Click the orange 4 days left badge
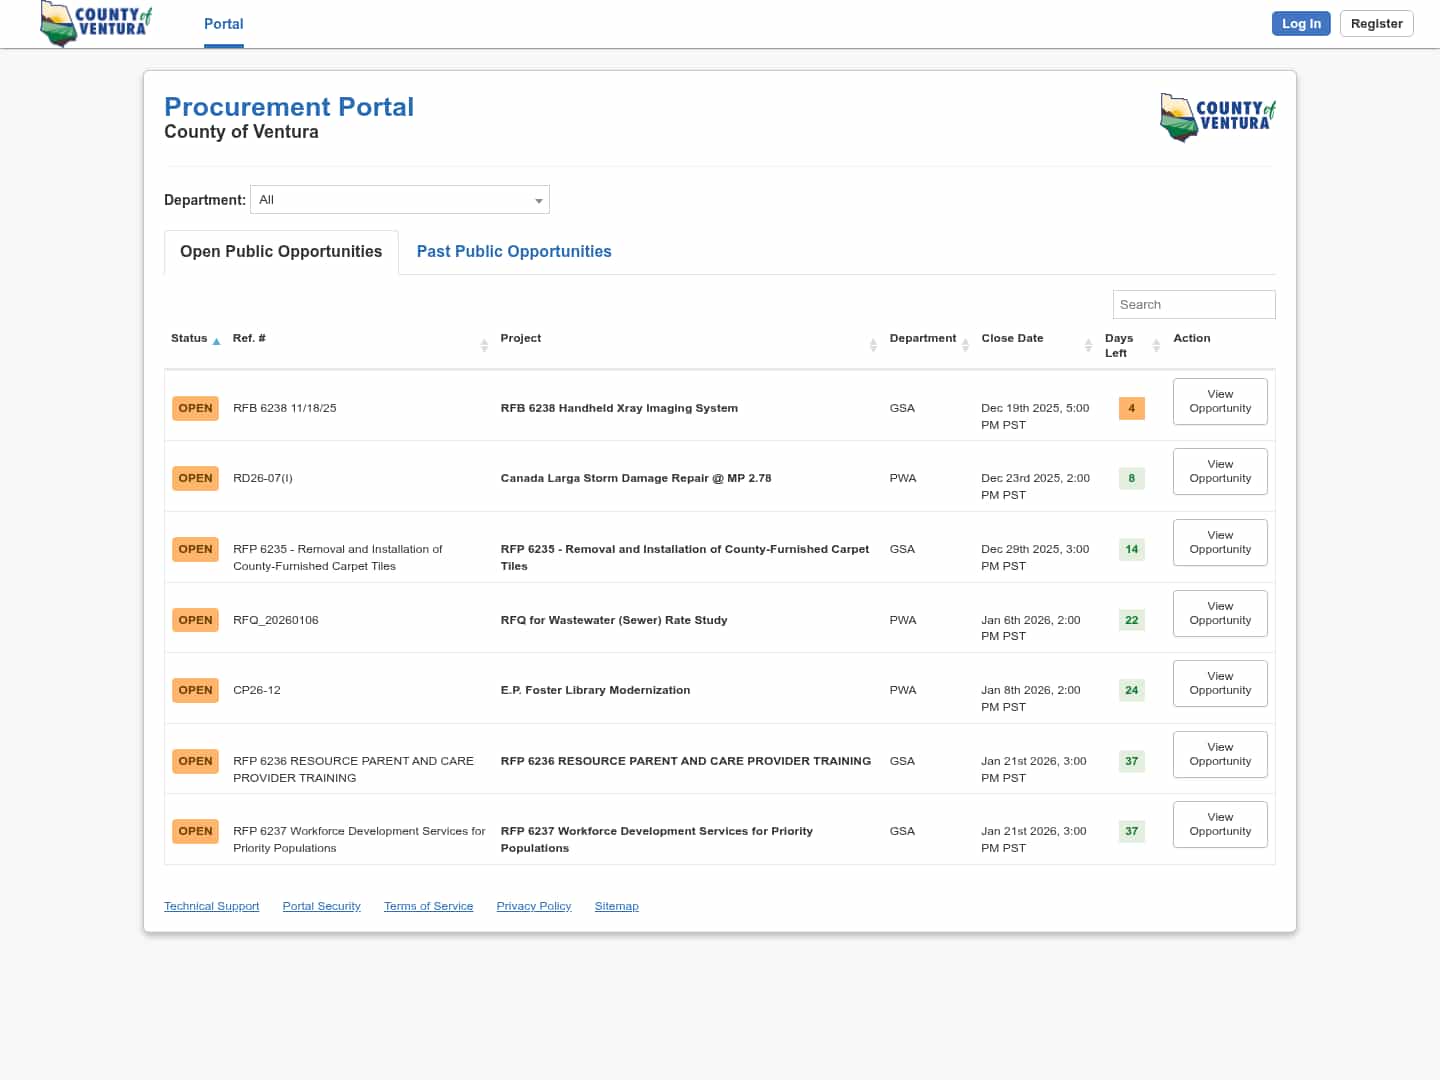This screenshot has width=1440, height=1080. click(x=1131, y=408)
